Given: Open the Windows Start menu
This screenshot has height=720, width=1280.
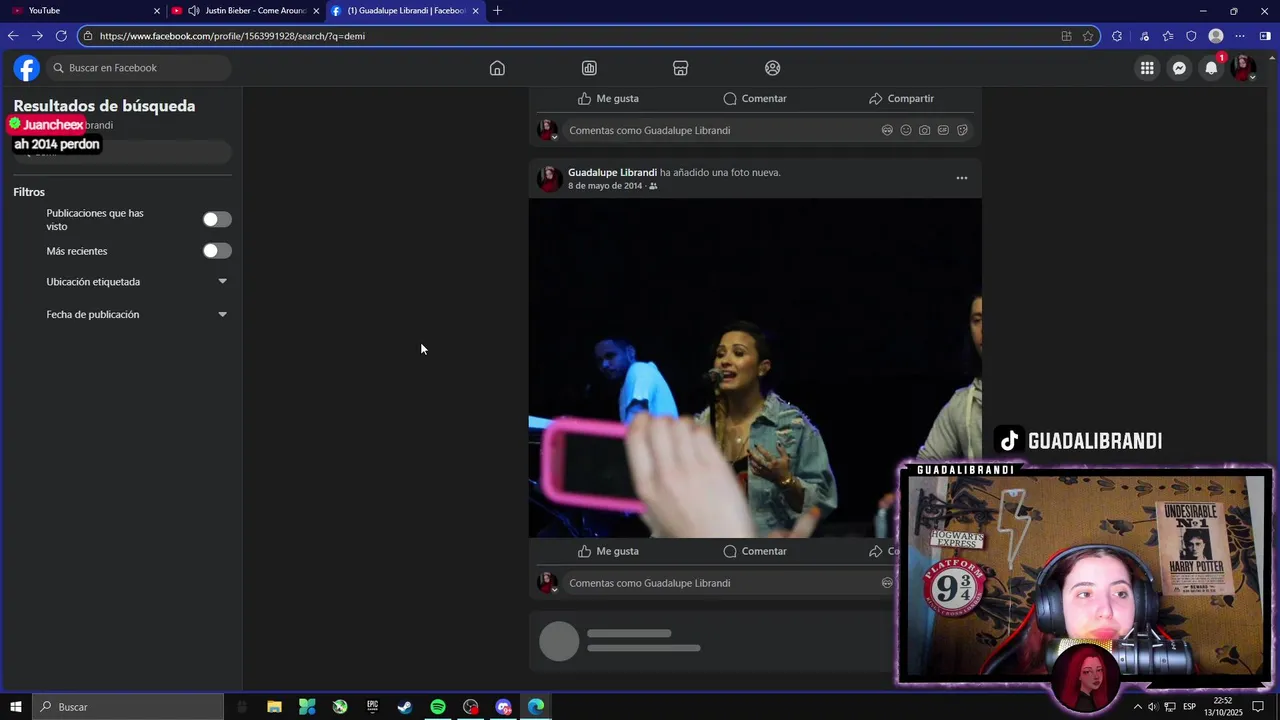Looking at the screenshot, I should point(16,707).
